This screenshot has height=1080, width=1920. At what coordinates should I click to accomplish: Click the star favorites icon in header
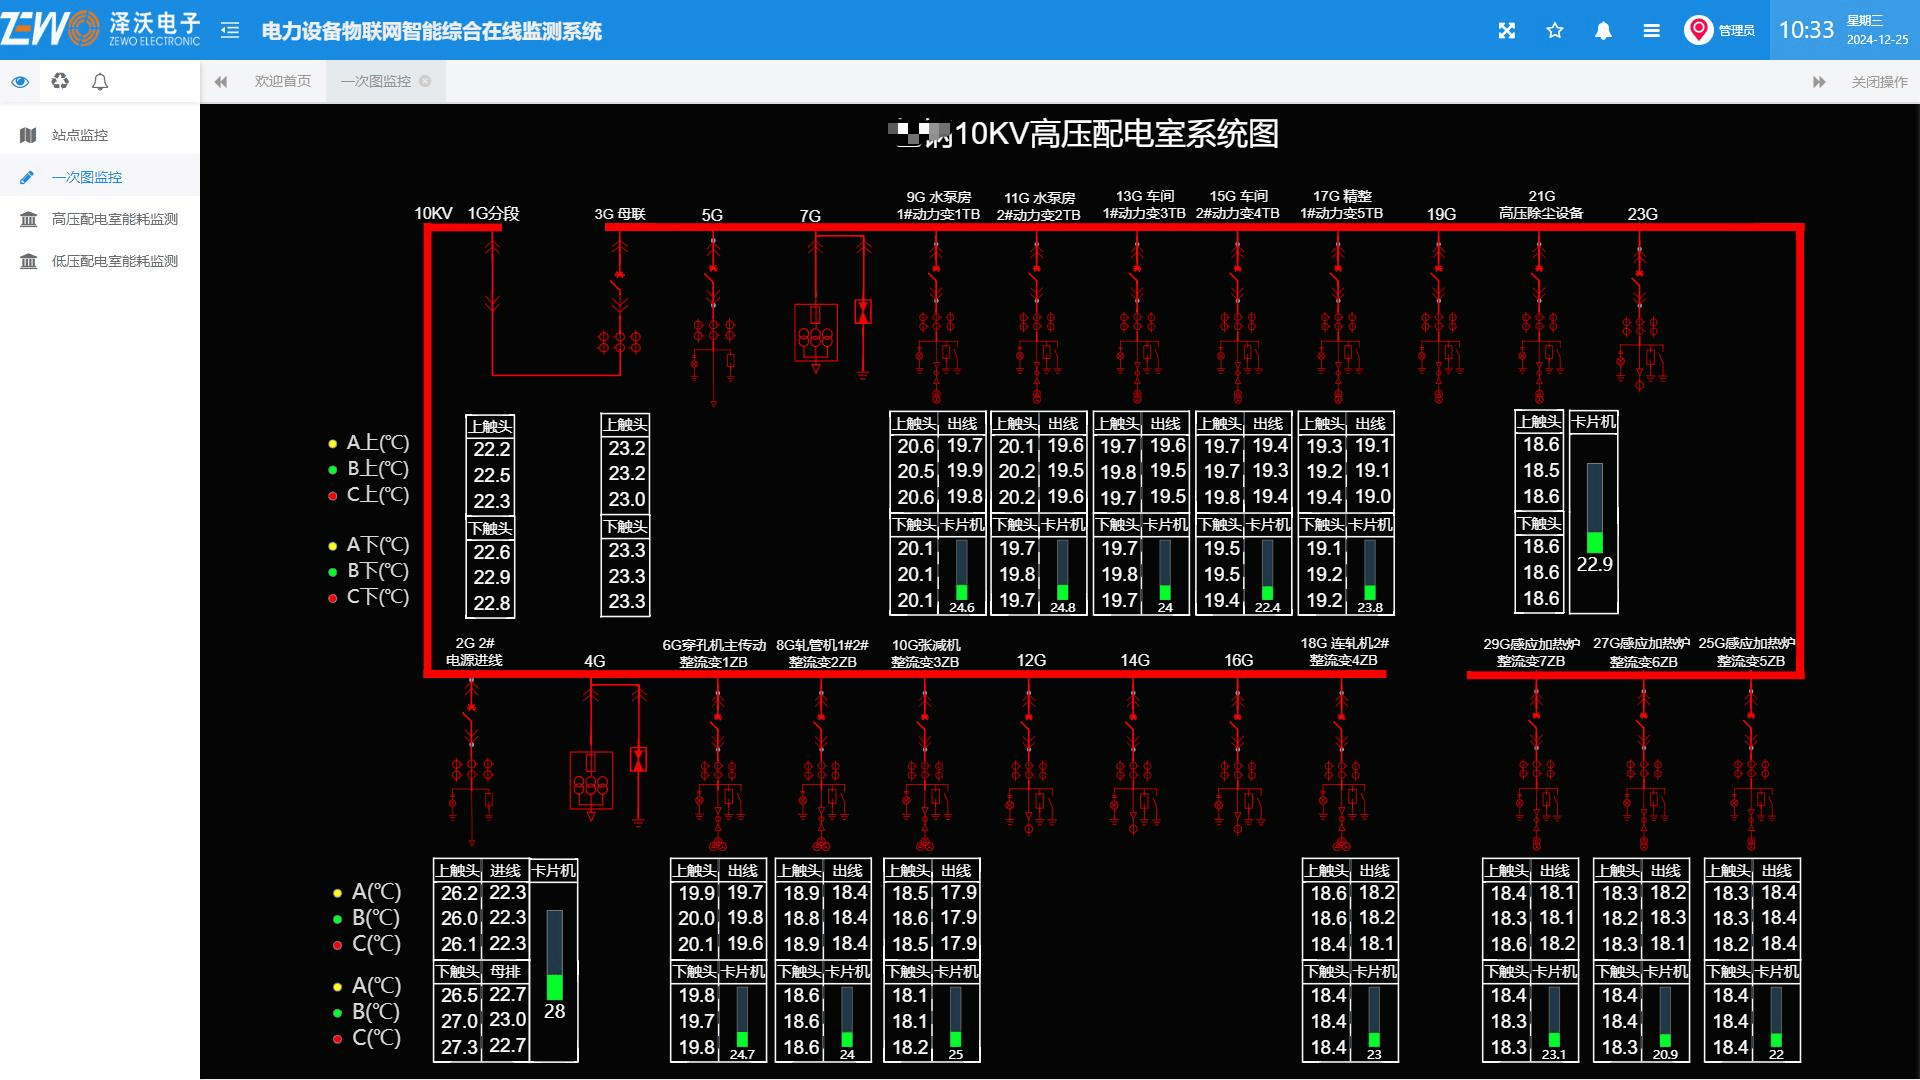(1555, 31)
